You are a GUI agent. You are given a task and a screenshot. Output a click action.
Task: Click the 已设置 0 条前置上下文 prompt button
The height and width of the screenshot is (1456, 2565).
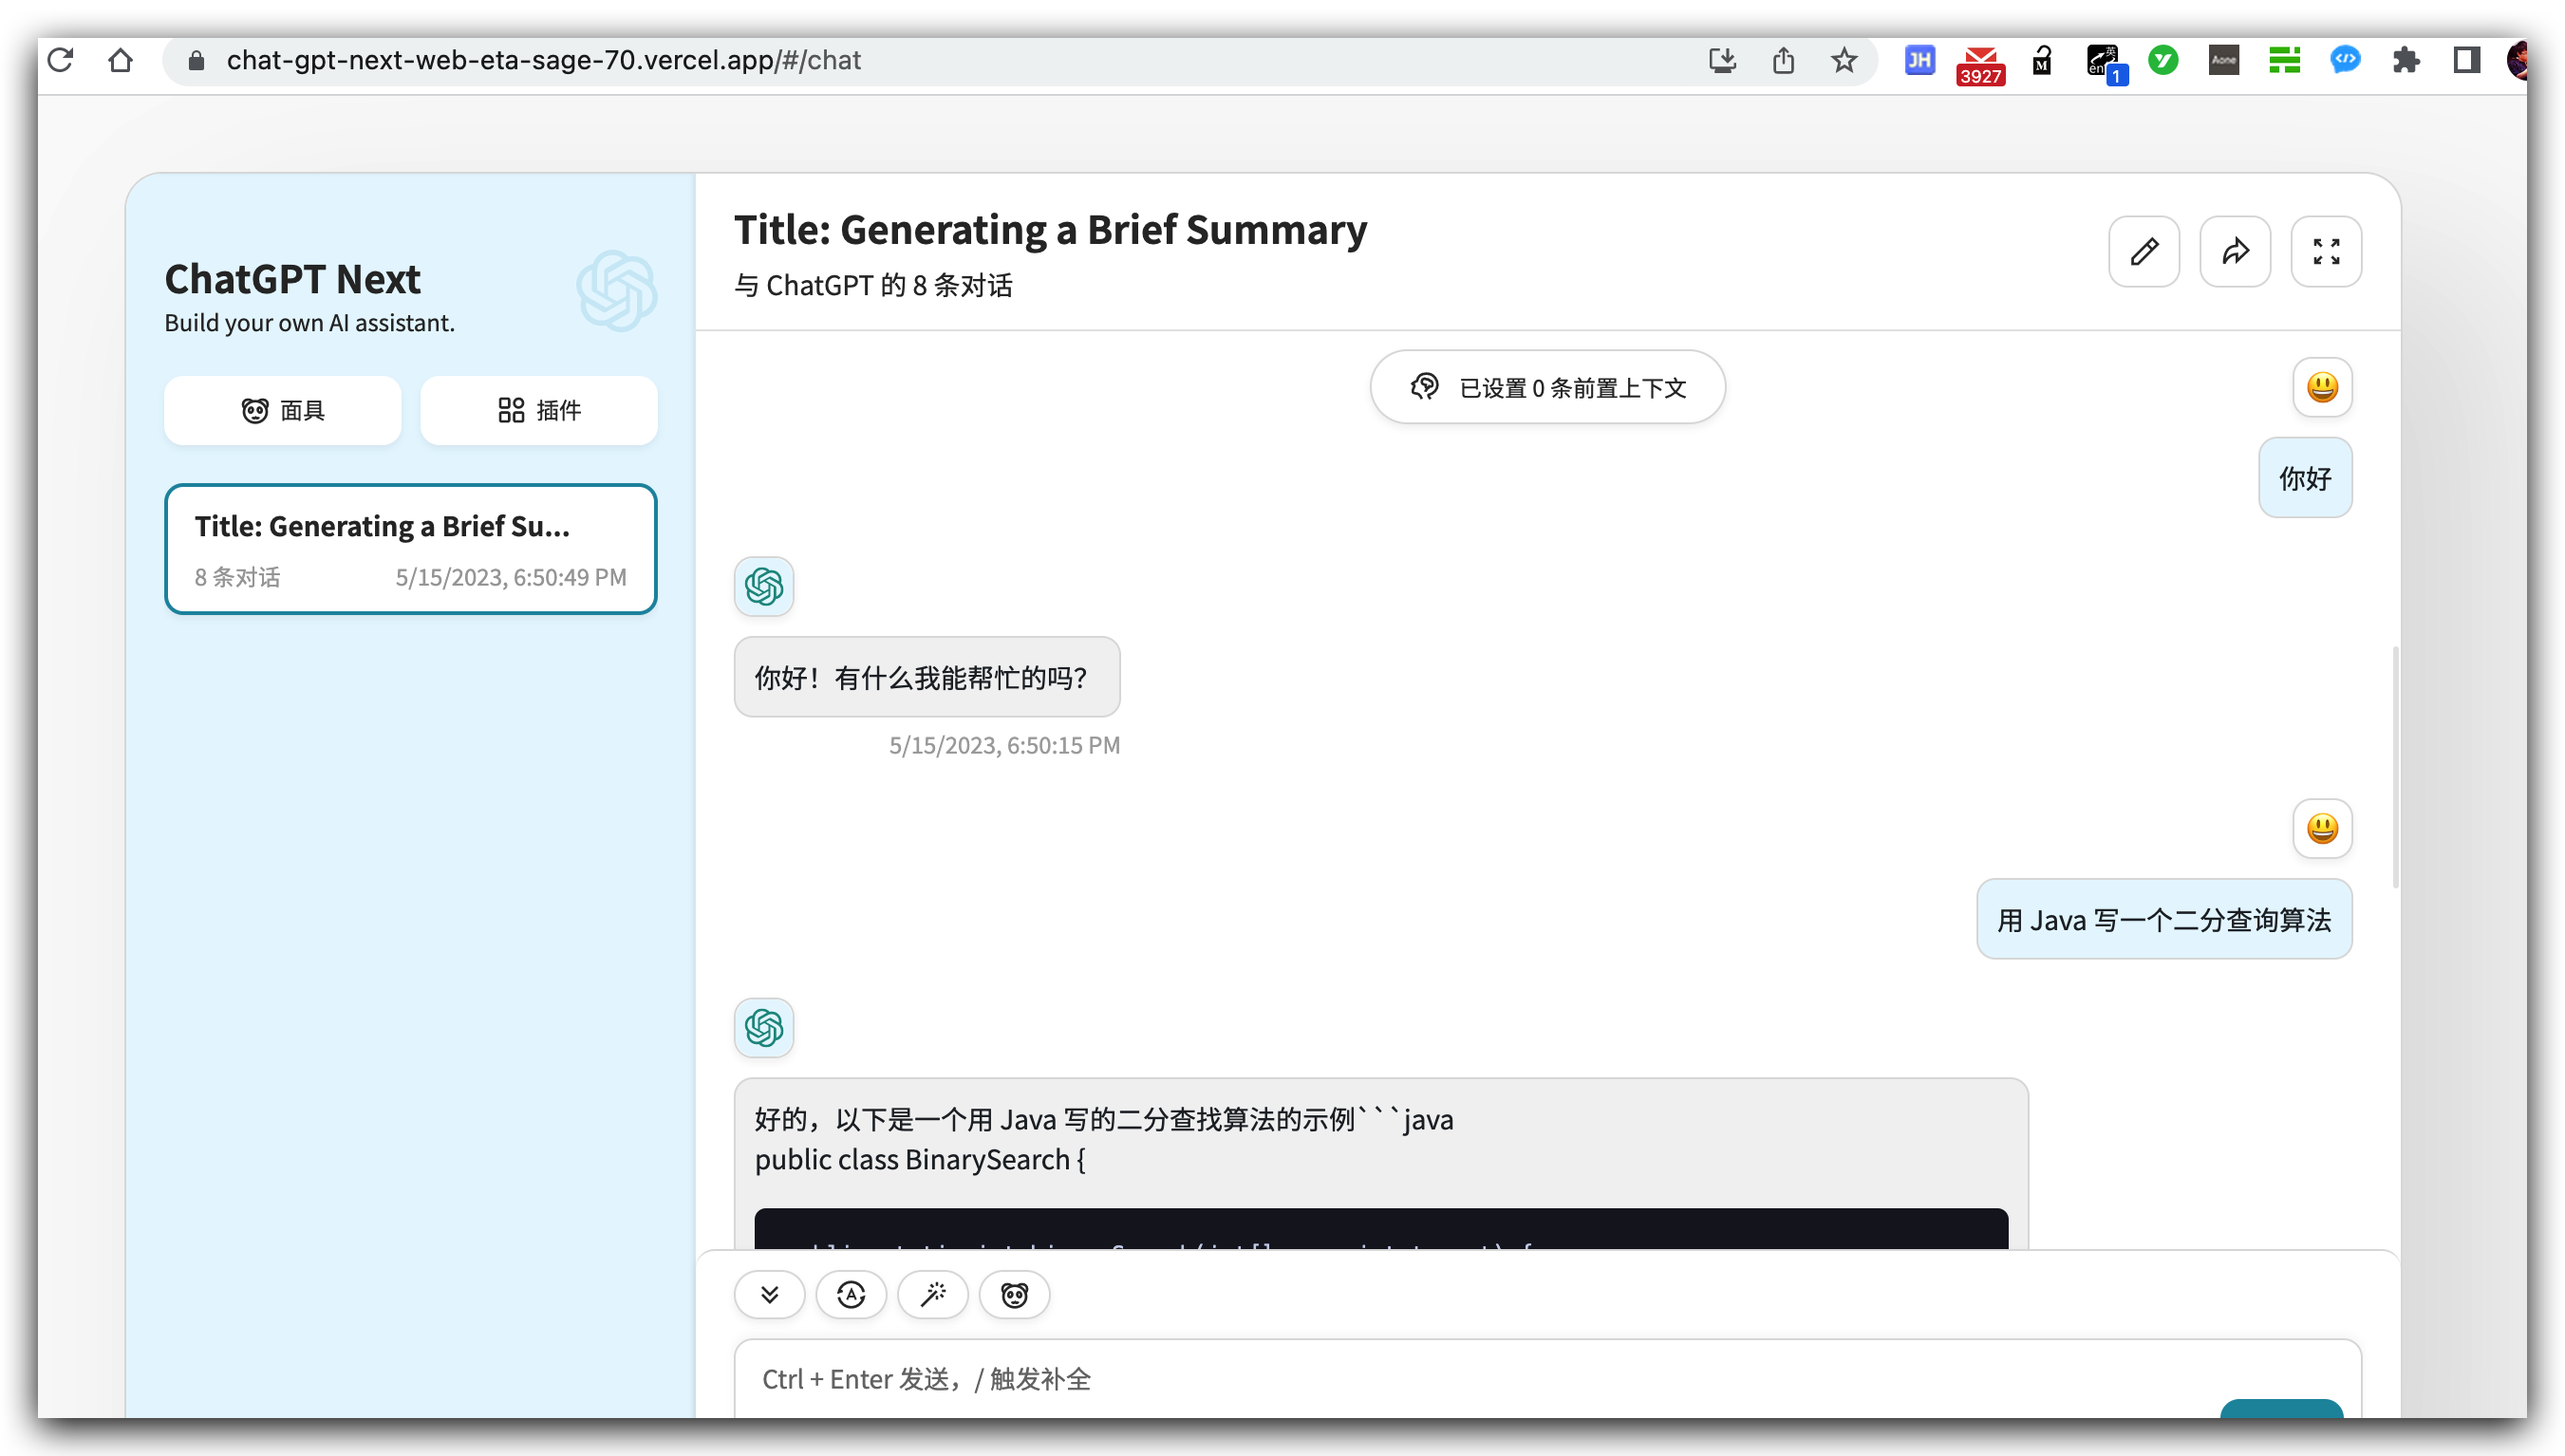(x=1547, y=387)
